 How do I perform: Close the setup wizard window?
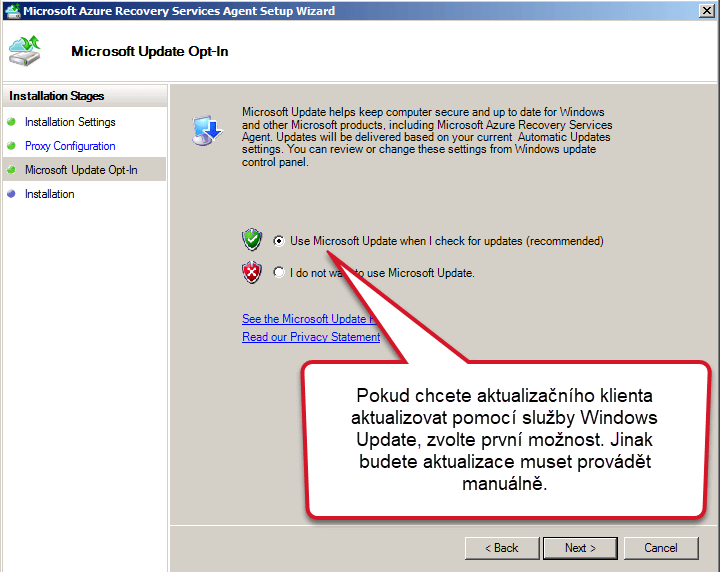(706, 11)
